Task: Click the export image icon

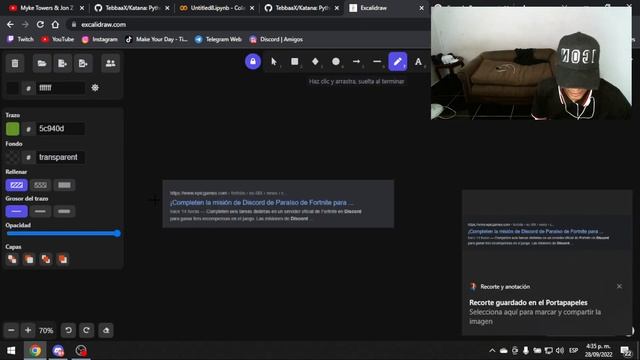Action: [x=83, y=63]
